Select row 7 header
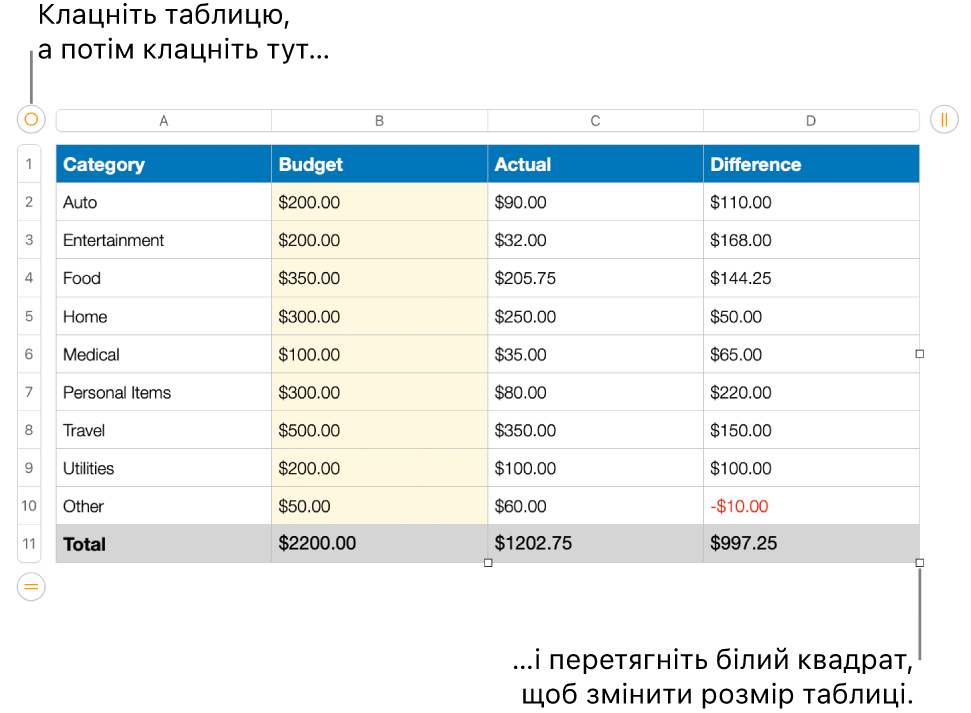 coord(29,391)
